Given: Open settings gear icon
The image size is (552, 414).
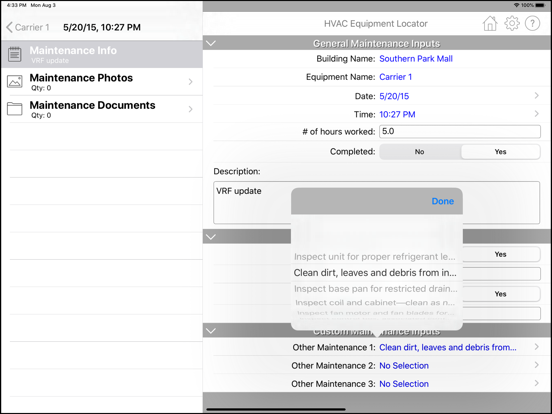Looking at the screenshot, I should tap(512, 24).
